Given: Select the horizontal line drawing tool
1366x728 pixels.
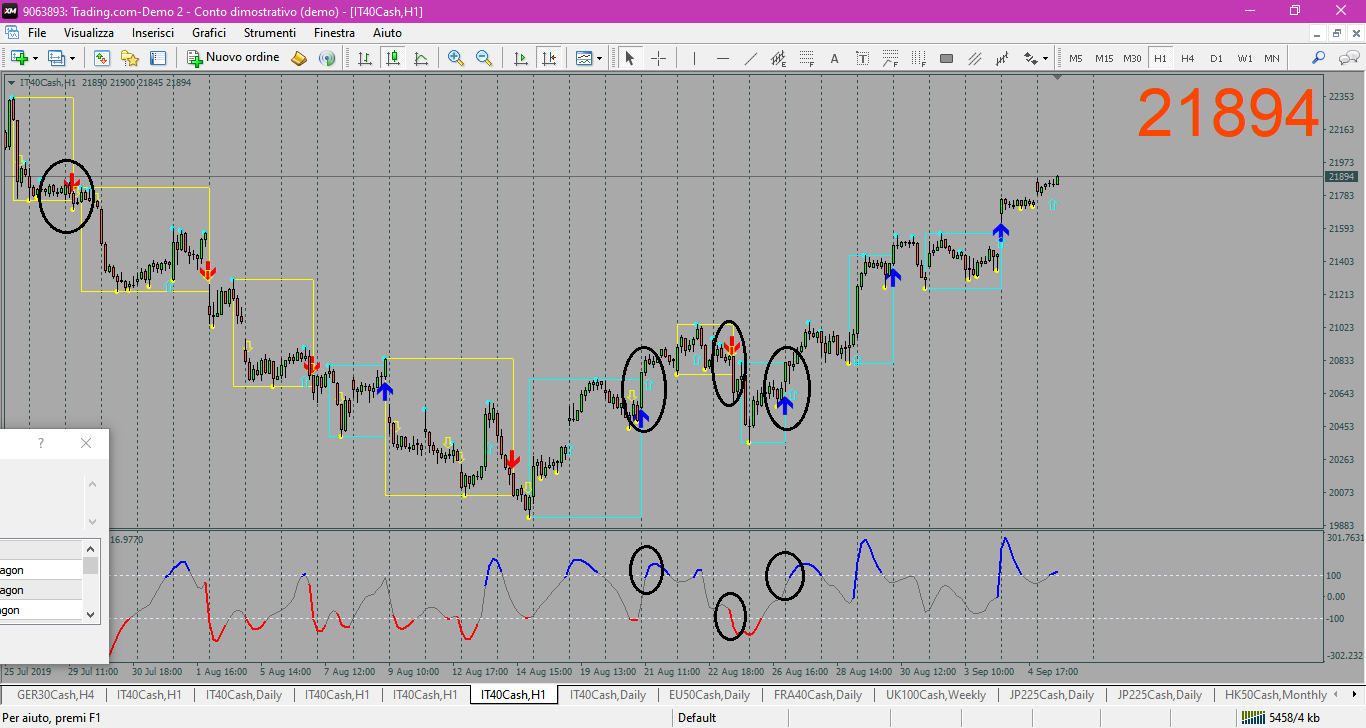Looking at the screenshot, I should (722, 58).
